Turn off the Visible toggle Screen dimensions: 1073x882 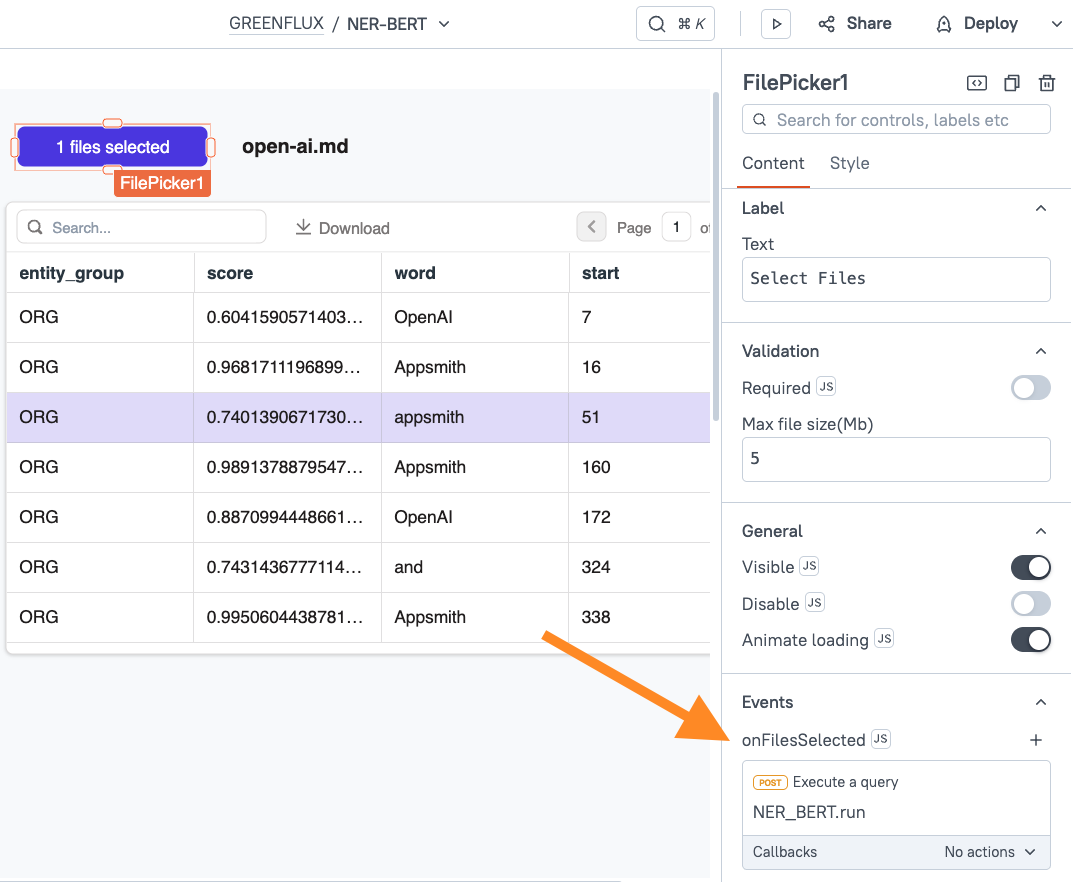click(x=1030, y=567)
